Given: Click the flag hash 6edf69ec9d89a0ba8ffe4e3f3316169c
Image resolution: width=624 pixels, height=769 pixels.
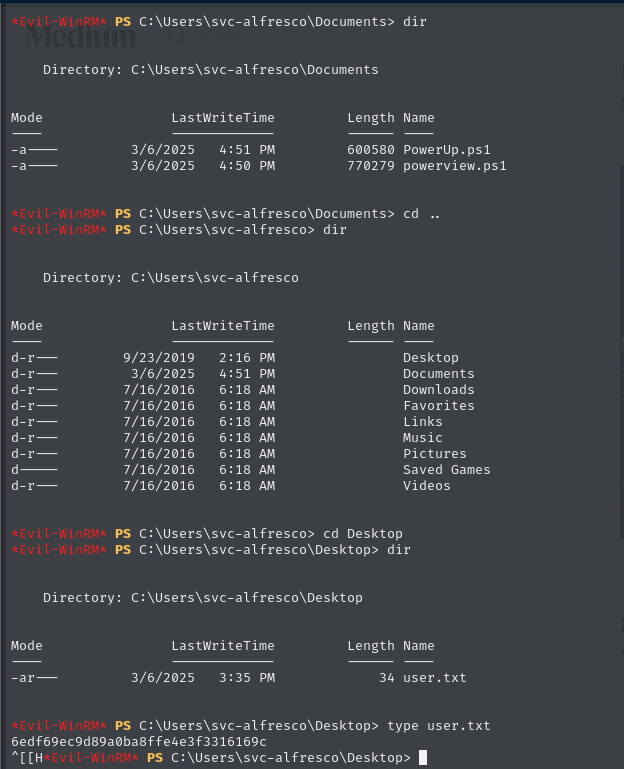Looking at the screenshot, I should [139, 742].
